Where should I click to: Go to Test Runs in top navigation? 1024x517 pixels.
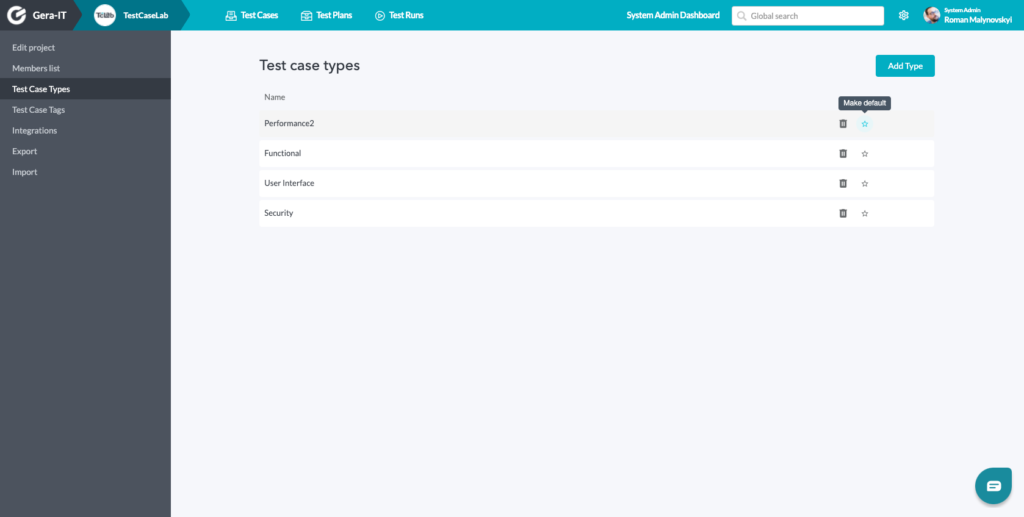pos(399,15)
